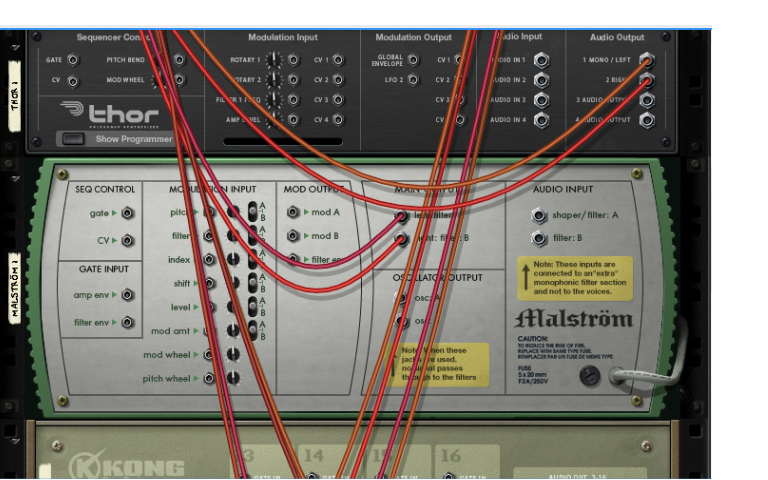This screenshot has height=480, width=768.
Task: Click Malström osc A oscillator output jack
Action: click(x=401, y=298)
